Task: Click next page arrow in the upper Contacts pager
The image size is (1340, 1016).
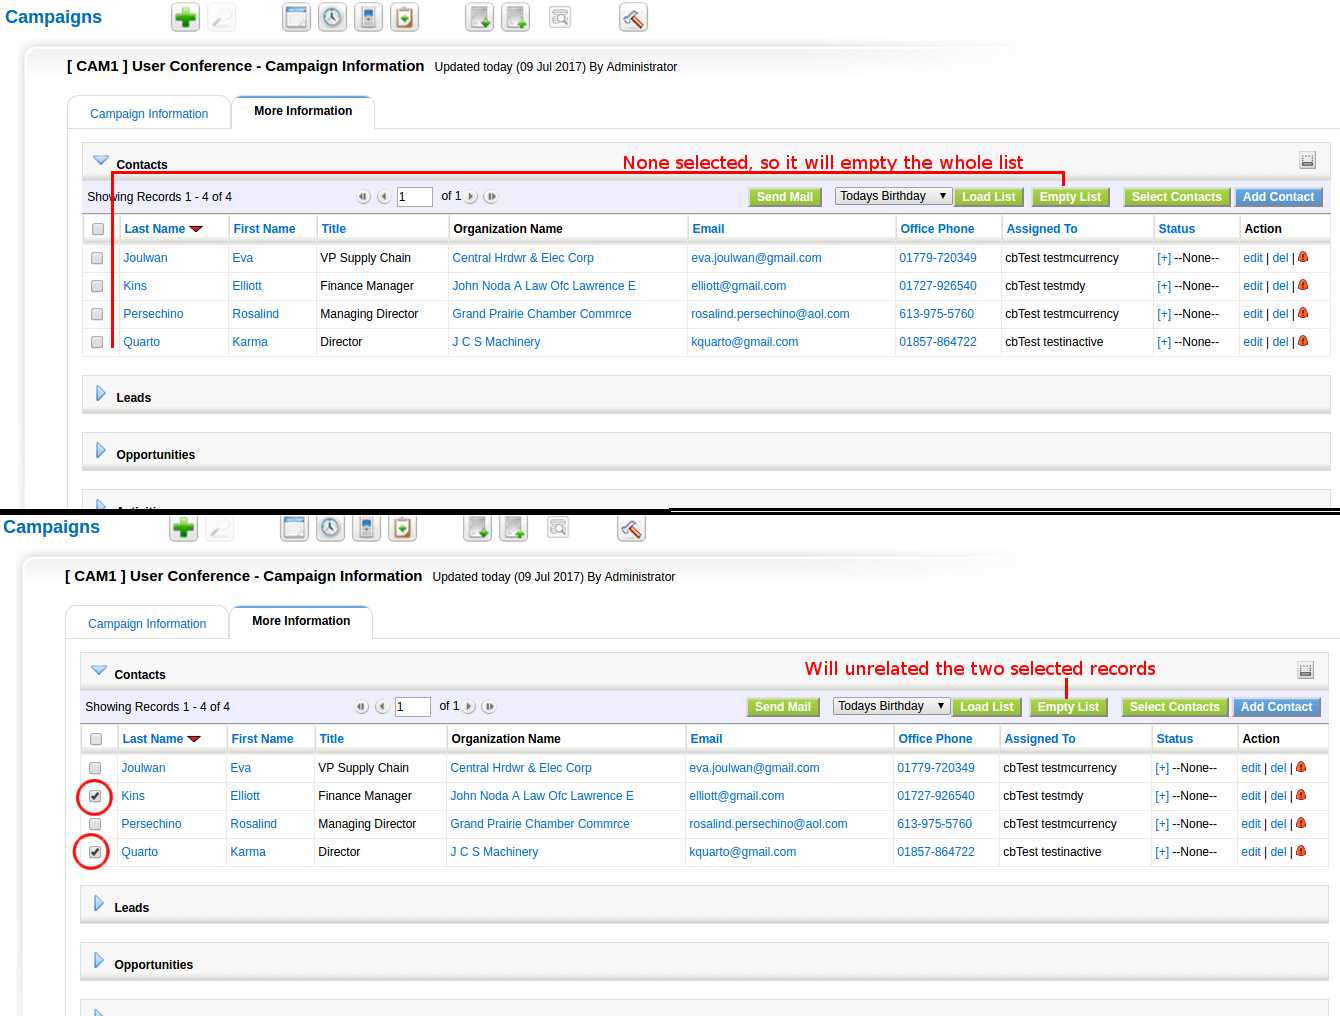Action: point(471,197)
